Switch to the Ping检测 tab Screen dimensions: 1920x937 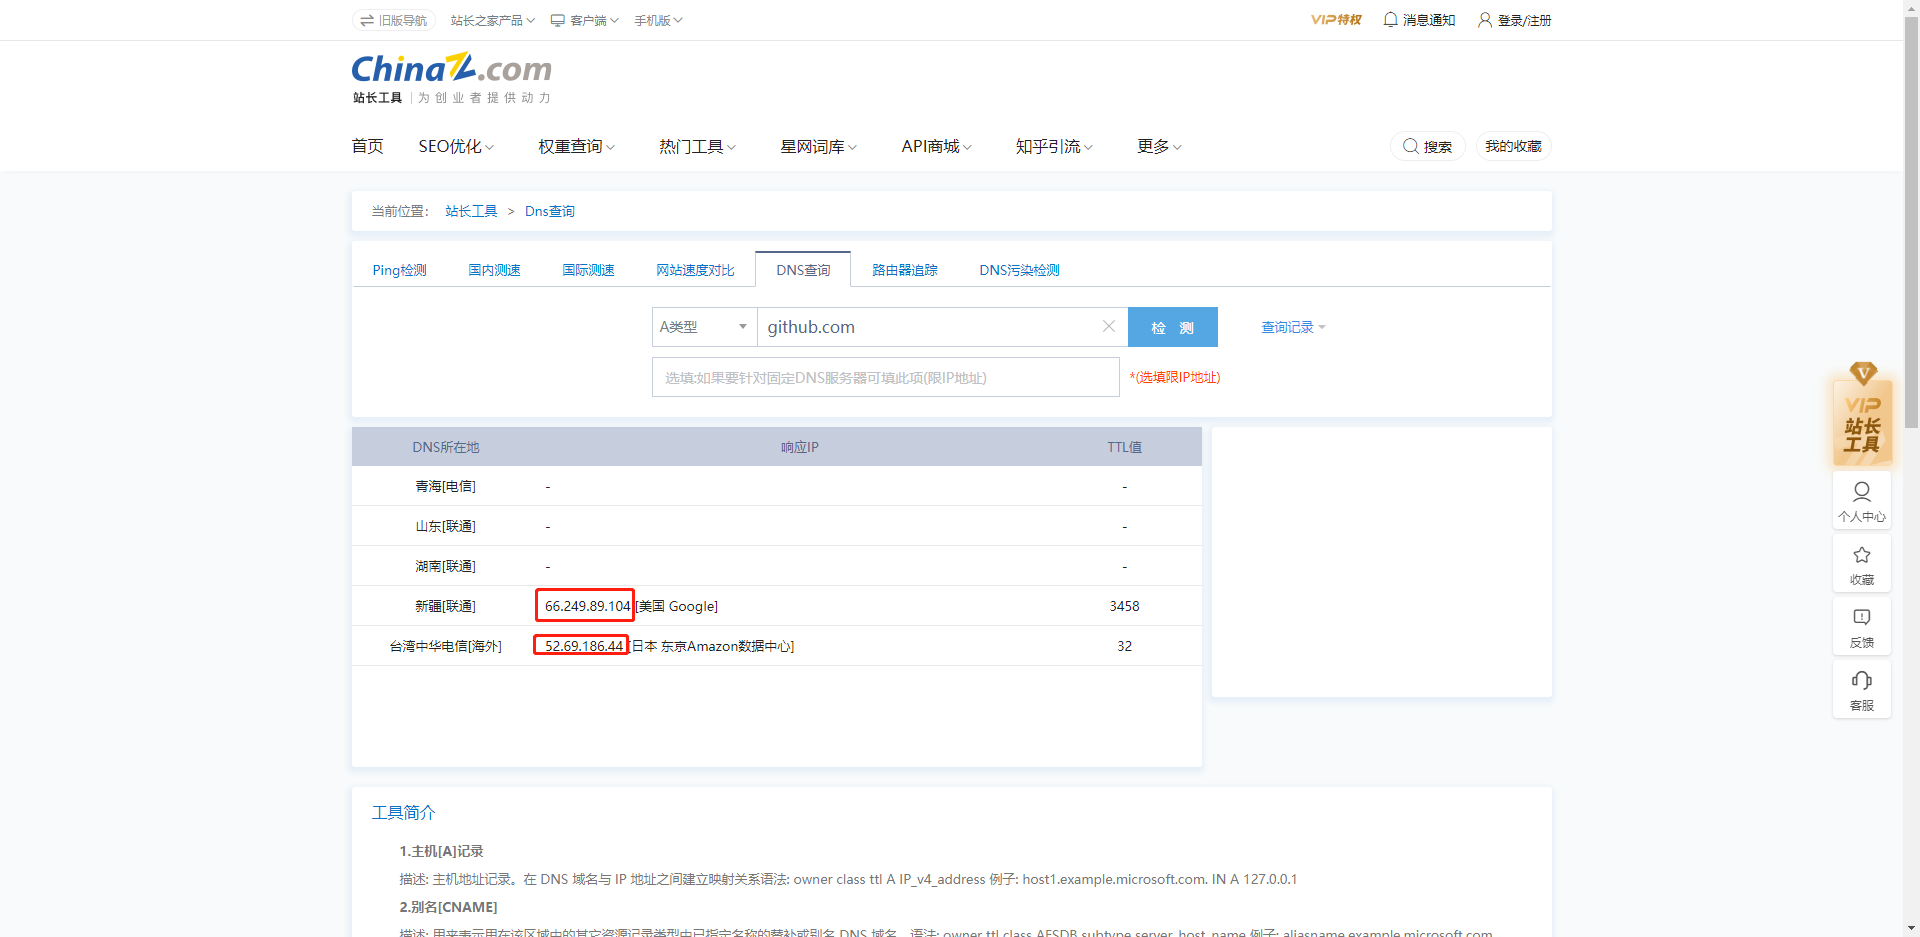(399, 270)
